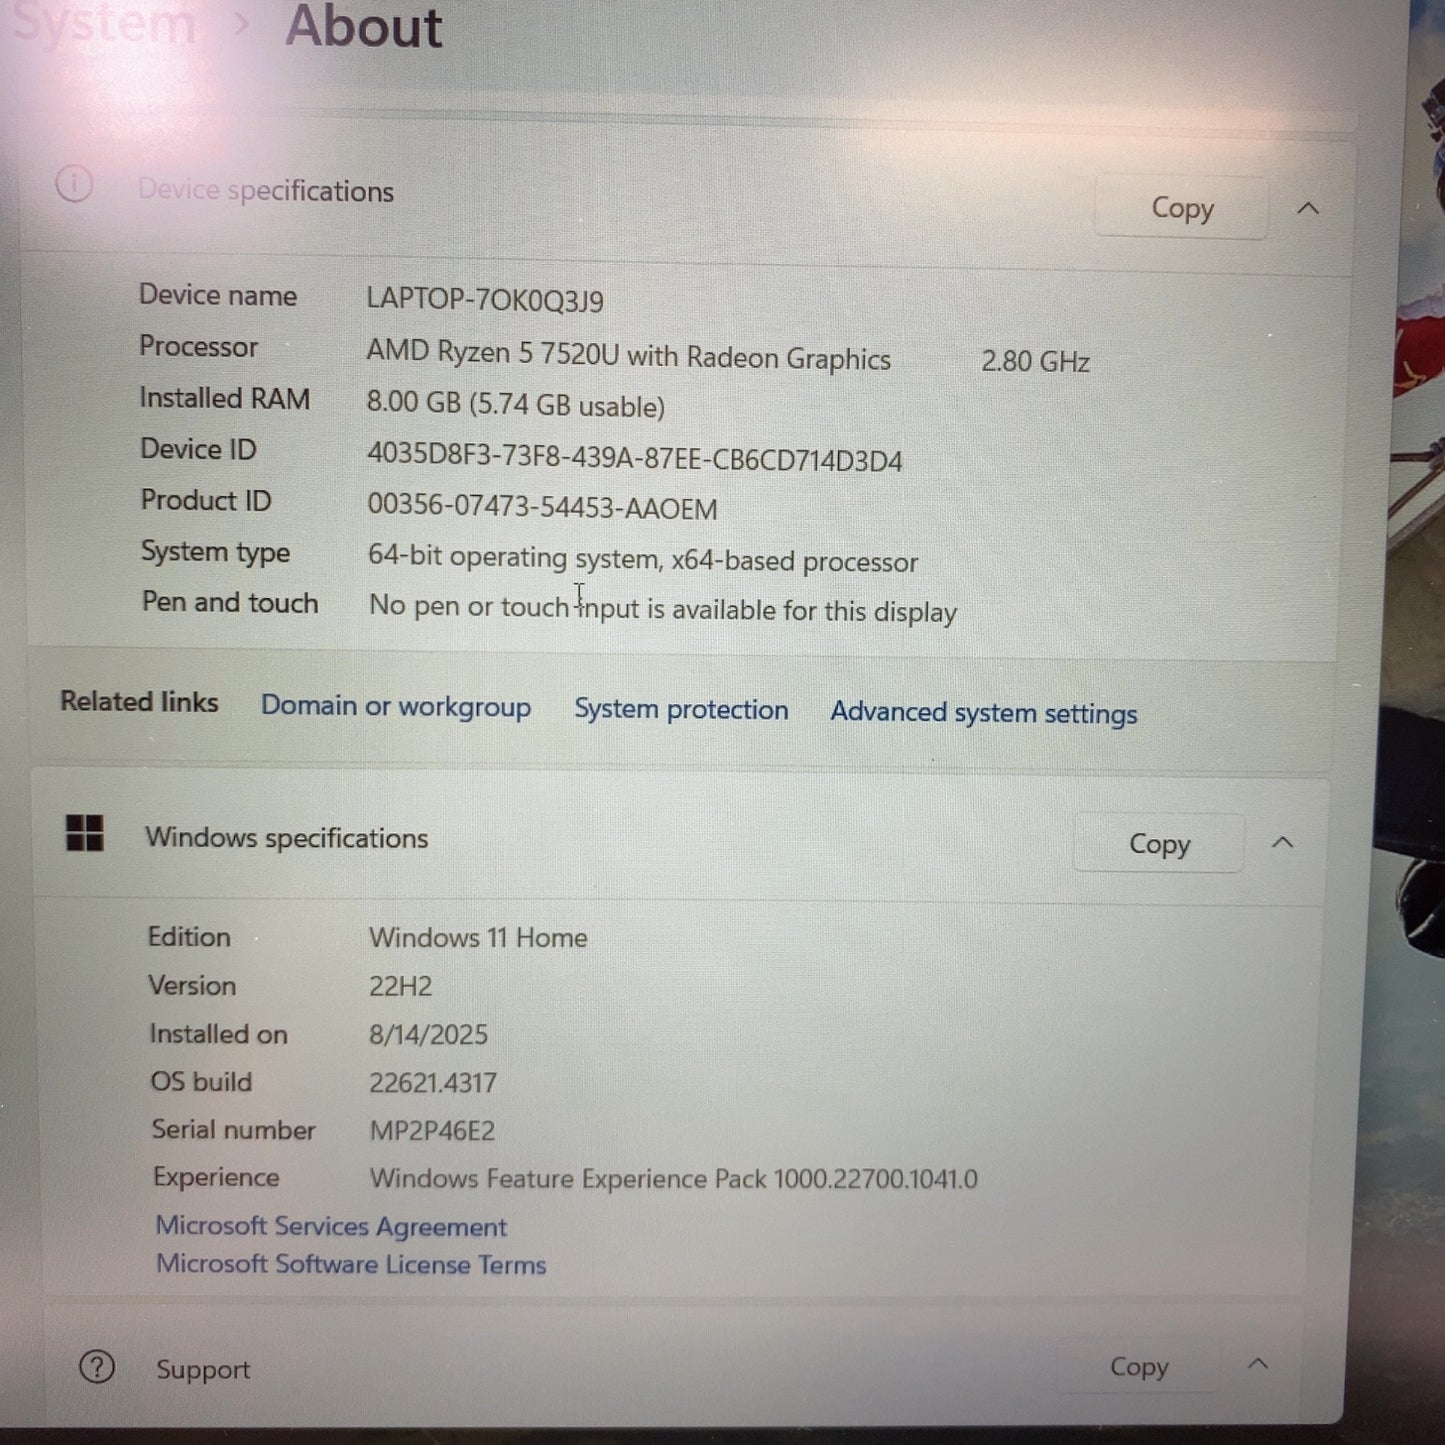The height and width of the screenshot is (1445, 1445).
Task: Open System protection link
Action: [x=681, y=709]
